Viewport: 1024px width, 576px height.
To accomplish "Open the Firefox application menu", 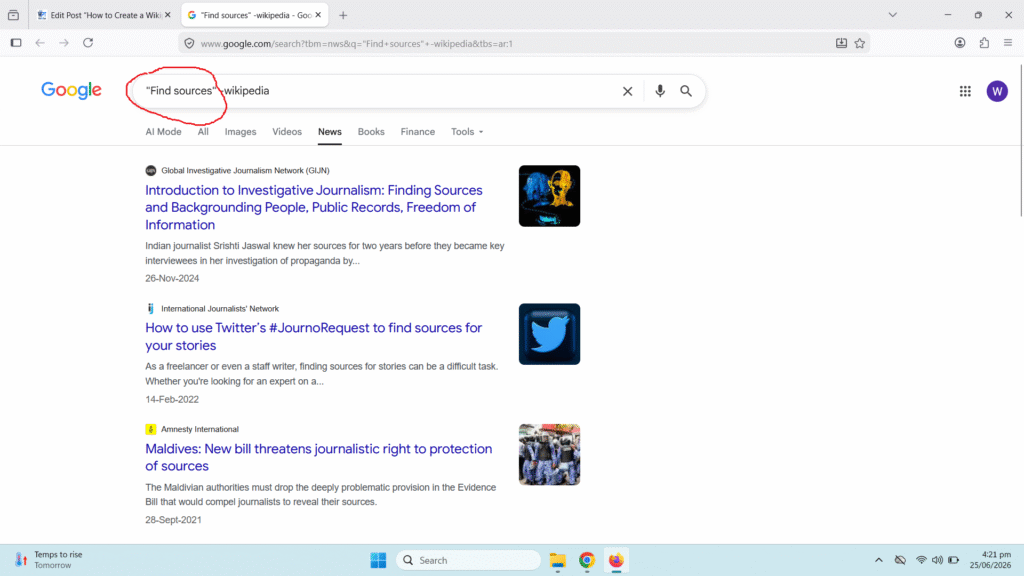I will (x=1008, y=43).
